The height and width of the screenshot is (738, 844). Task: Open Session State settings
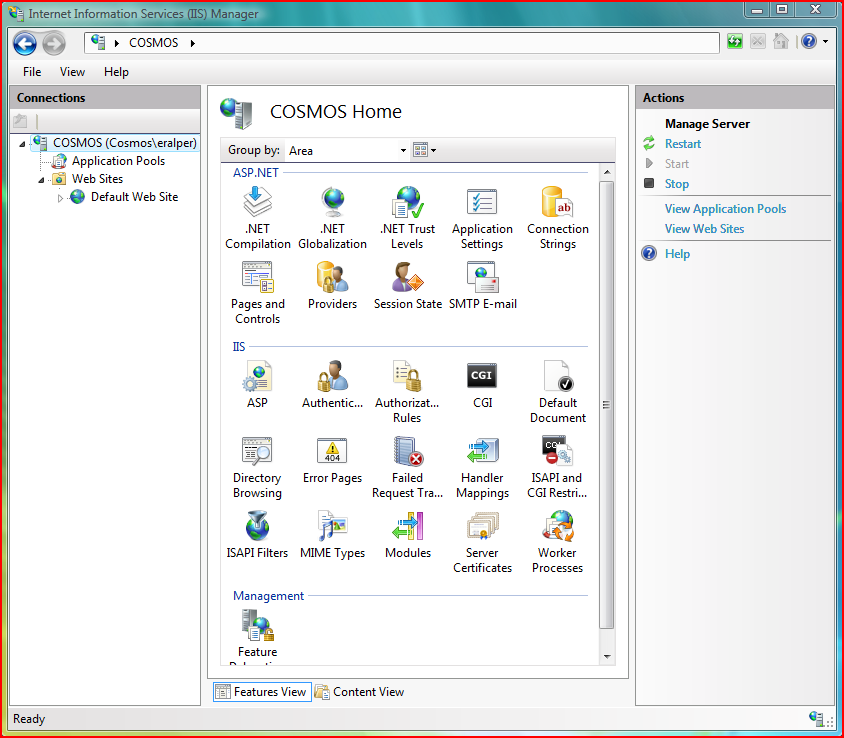click(x=407, y=286)
